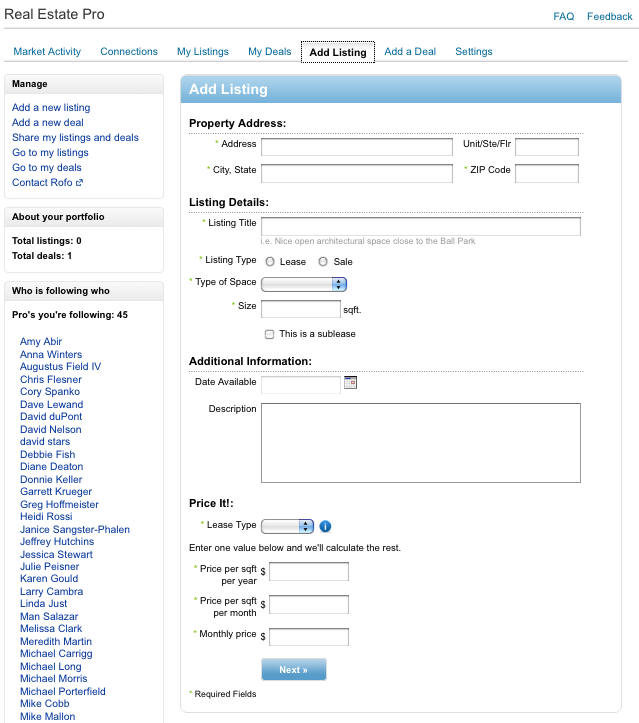Open Michael Porterfield's profile
Screen dimensions: 639x723
tap(63, 691)
